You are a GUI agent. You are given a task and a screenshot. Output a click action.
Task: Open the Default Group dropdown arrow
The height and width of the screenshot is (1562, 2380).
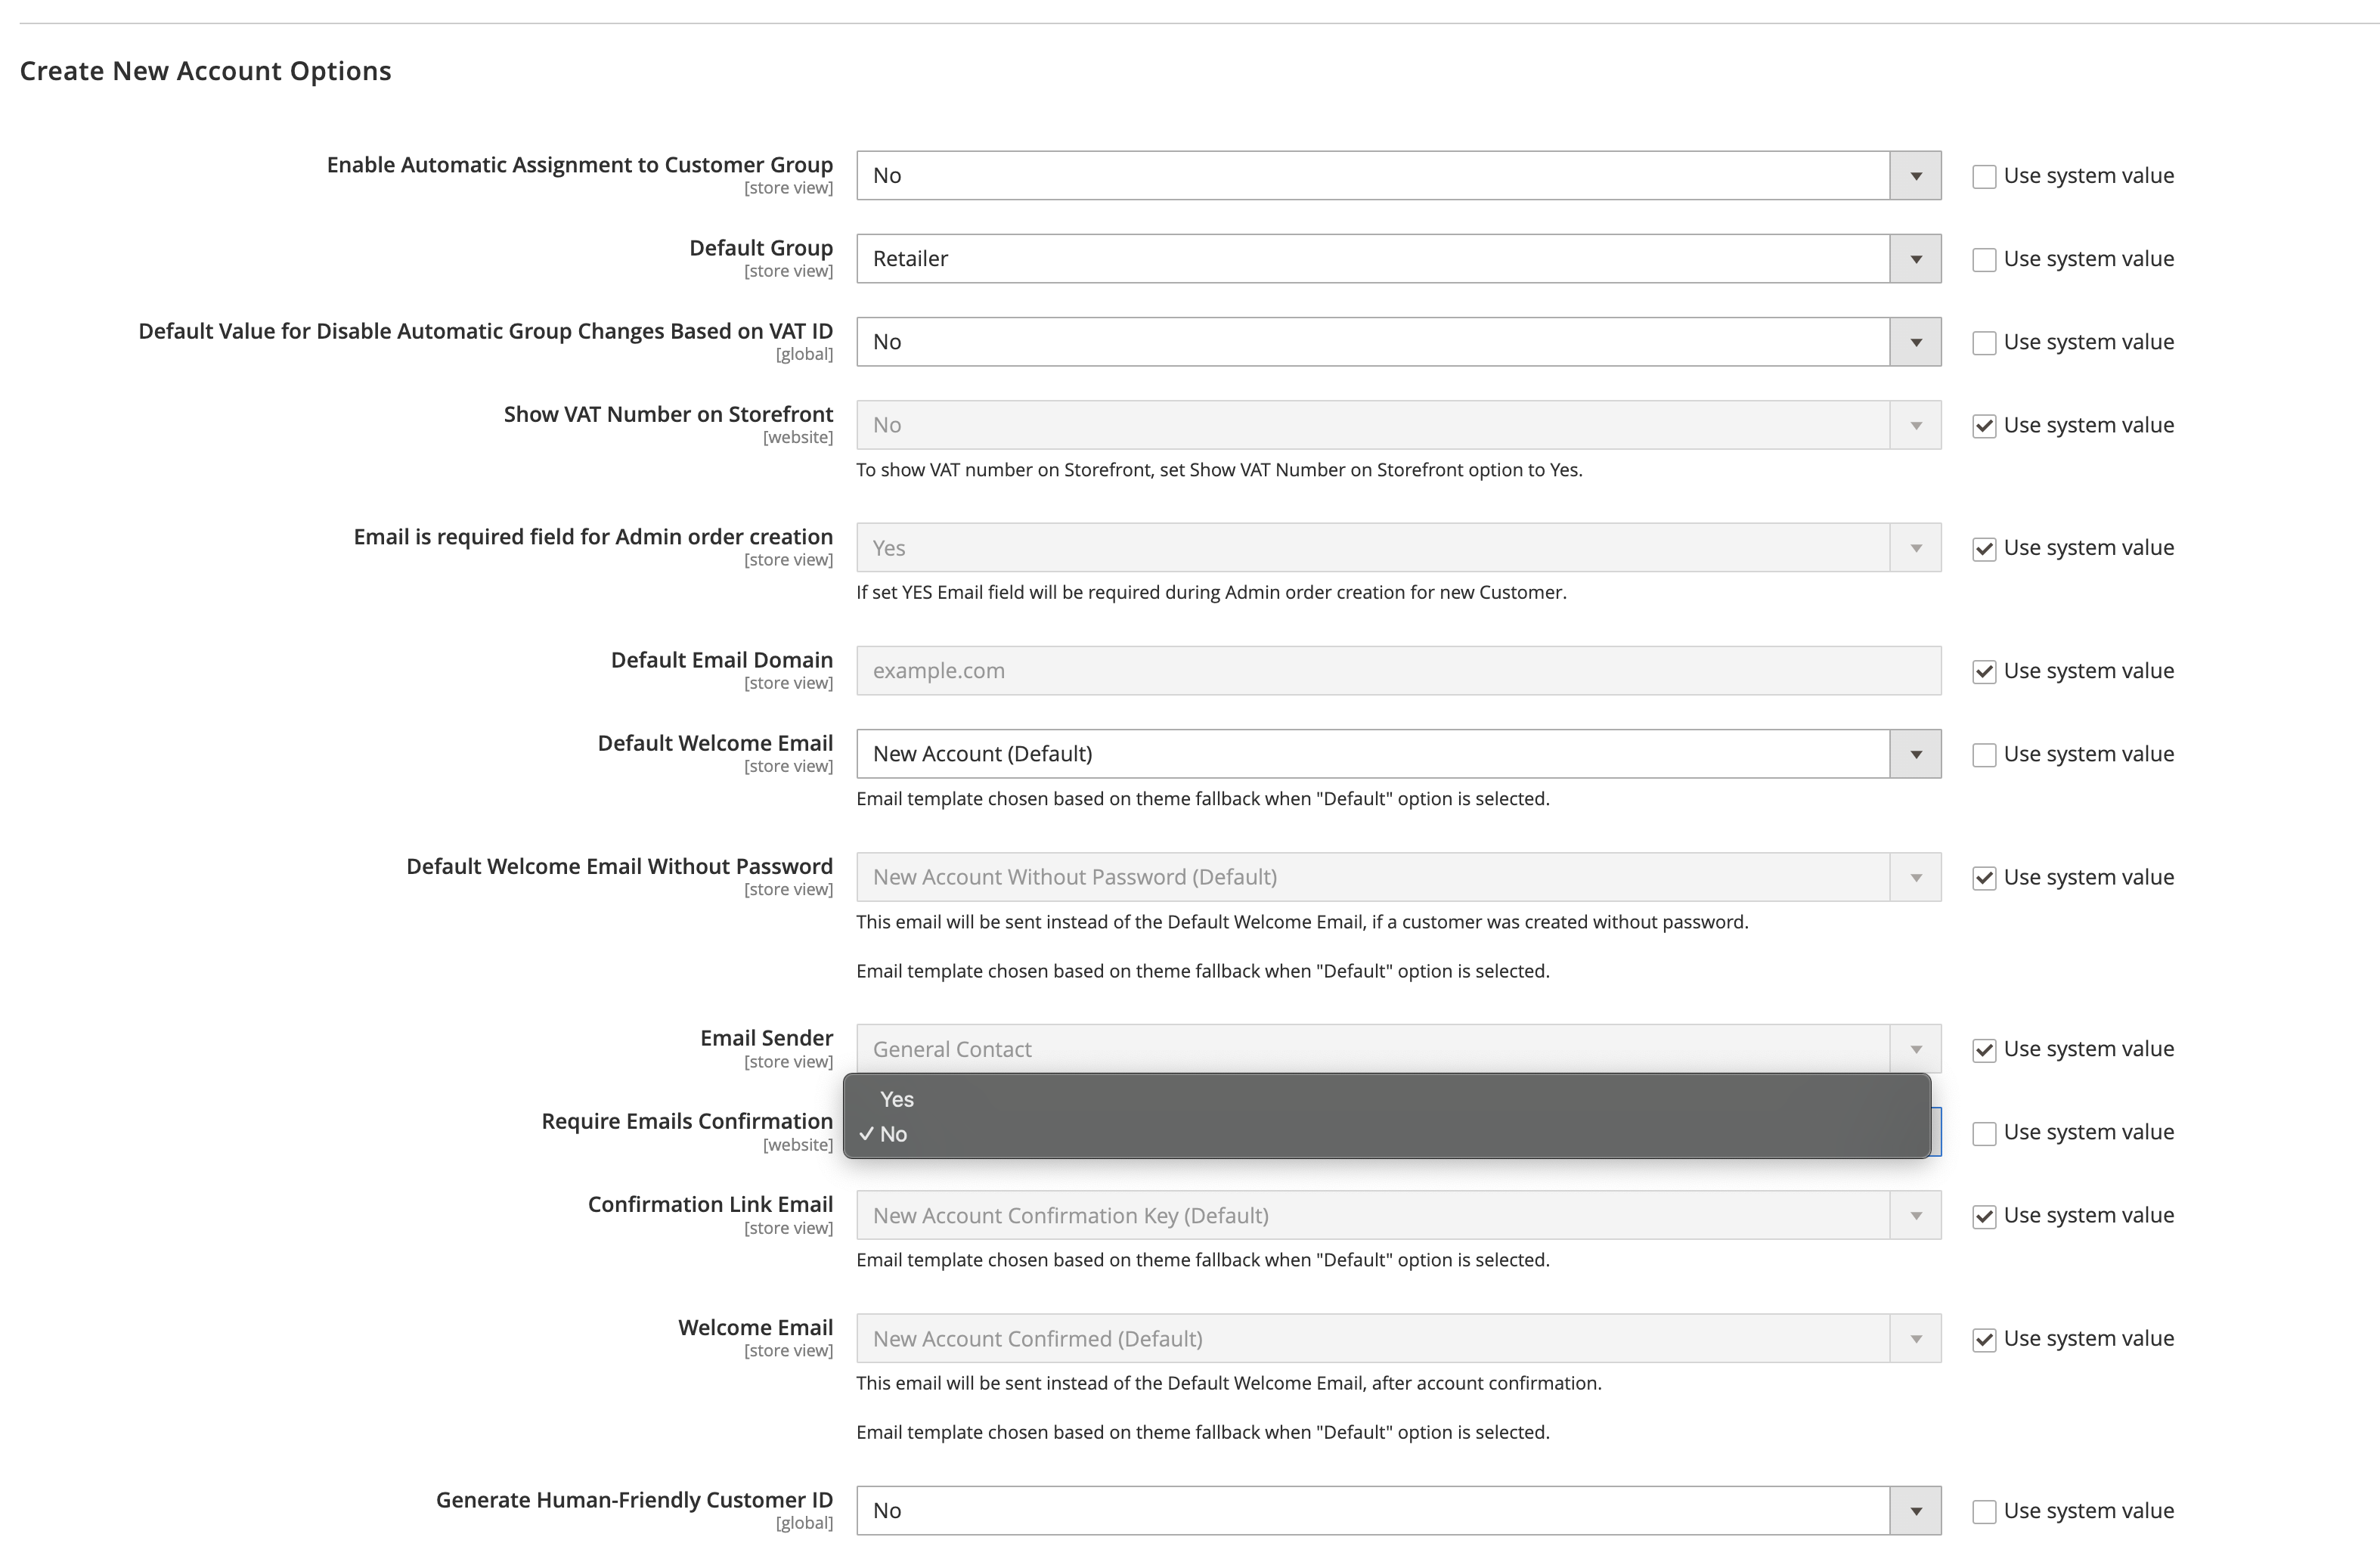pos(1915,259)
